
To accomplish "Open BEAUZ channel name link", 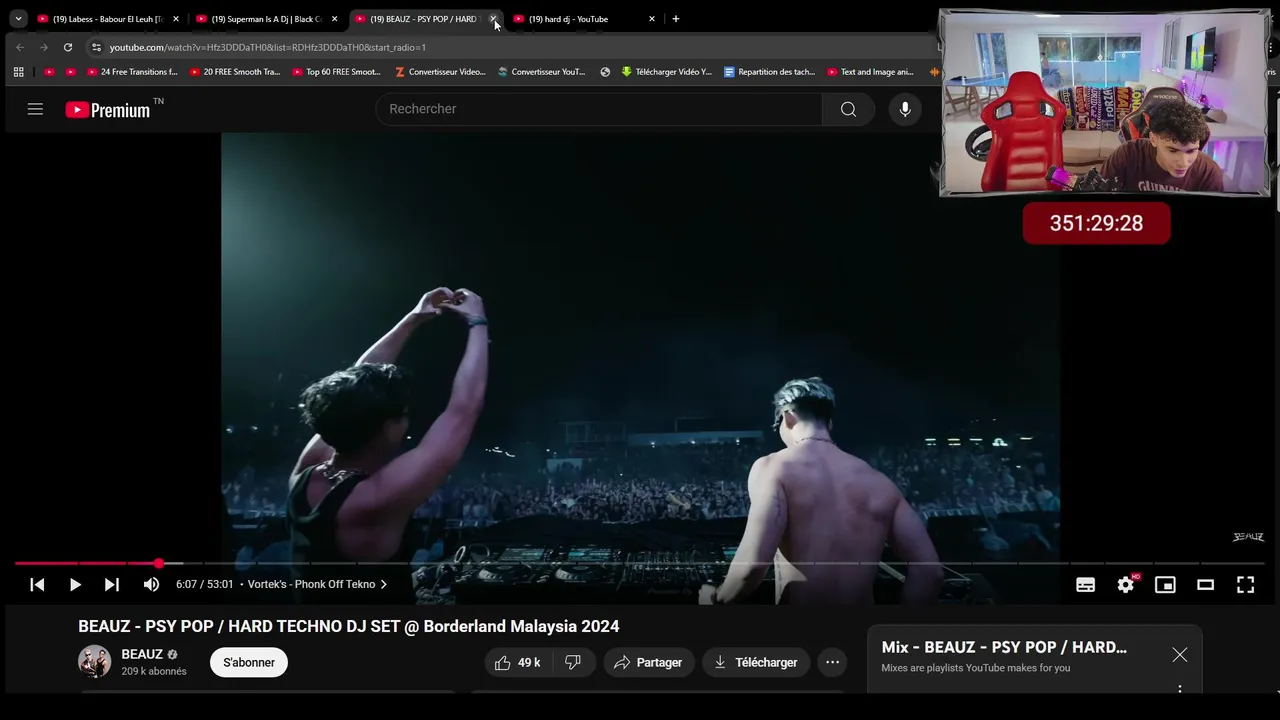I will click(142, 654).
